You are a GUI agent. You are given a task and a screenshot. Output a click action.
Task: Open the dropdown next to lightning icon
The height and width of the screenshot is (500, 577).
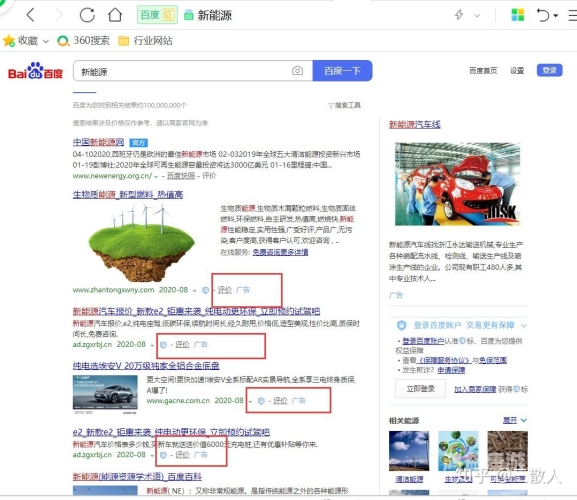click(x=477, y=15)
